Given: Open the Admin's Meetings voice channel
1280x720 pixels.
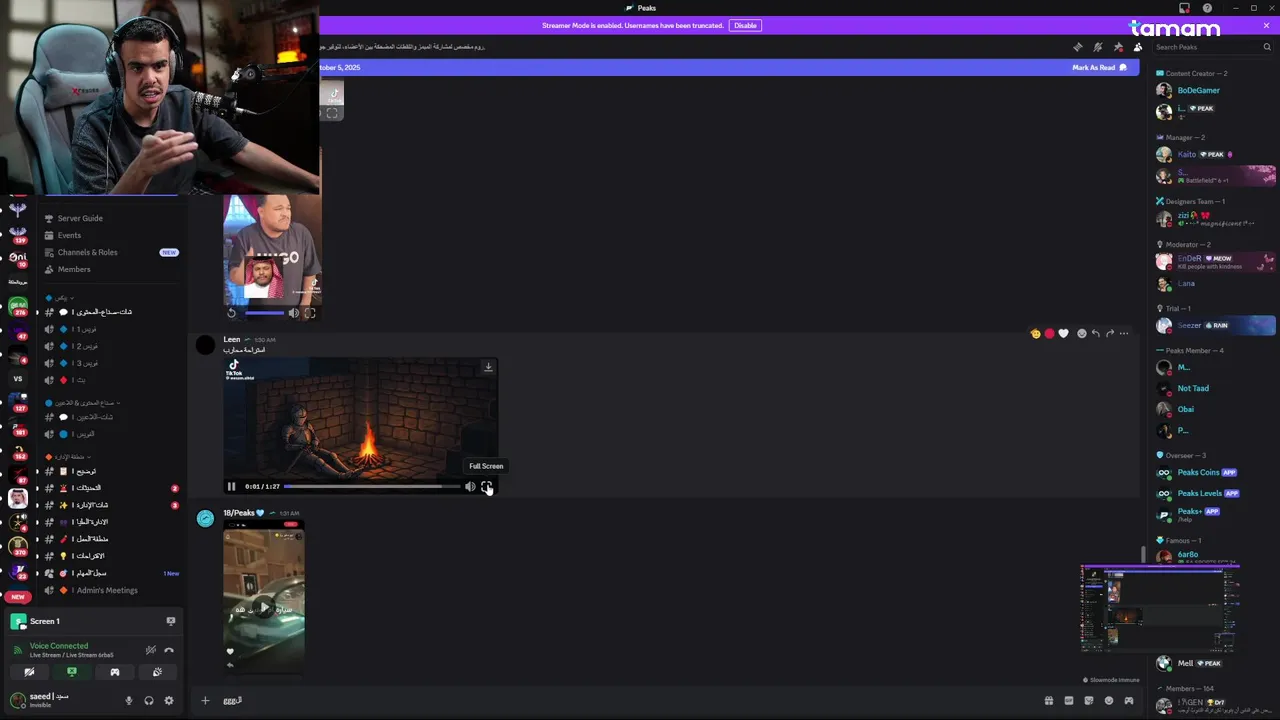Looking at the screenshot, I should (x=107, y=590).
